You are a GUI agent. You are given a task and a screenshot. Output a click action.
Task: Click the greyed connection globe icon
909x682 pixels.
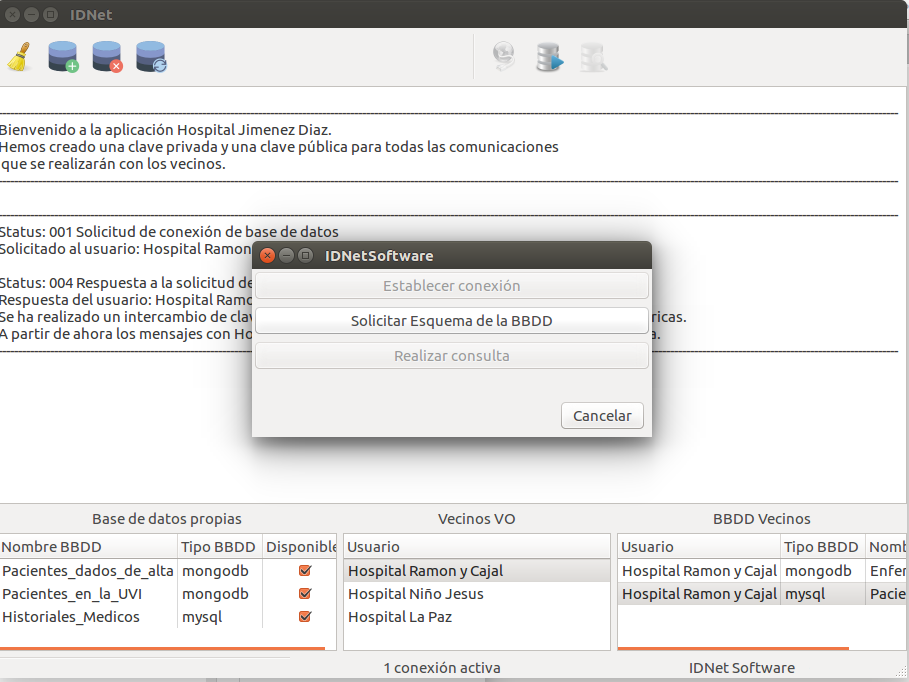[x=504, y=57]
